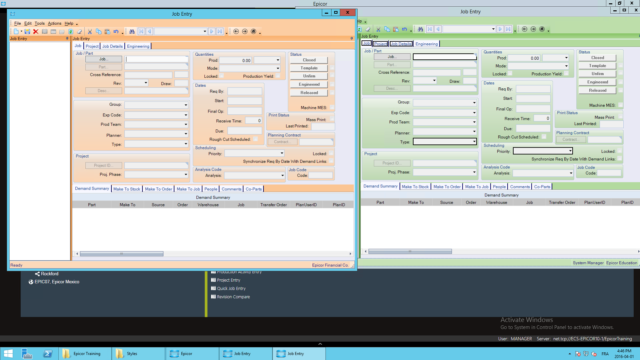Click the Paste clipboard icon in orange toolbar
Image resolution: width=640 pixels, height=360 pixels.
tap(107, 31)
